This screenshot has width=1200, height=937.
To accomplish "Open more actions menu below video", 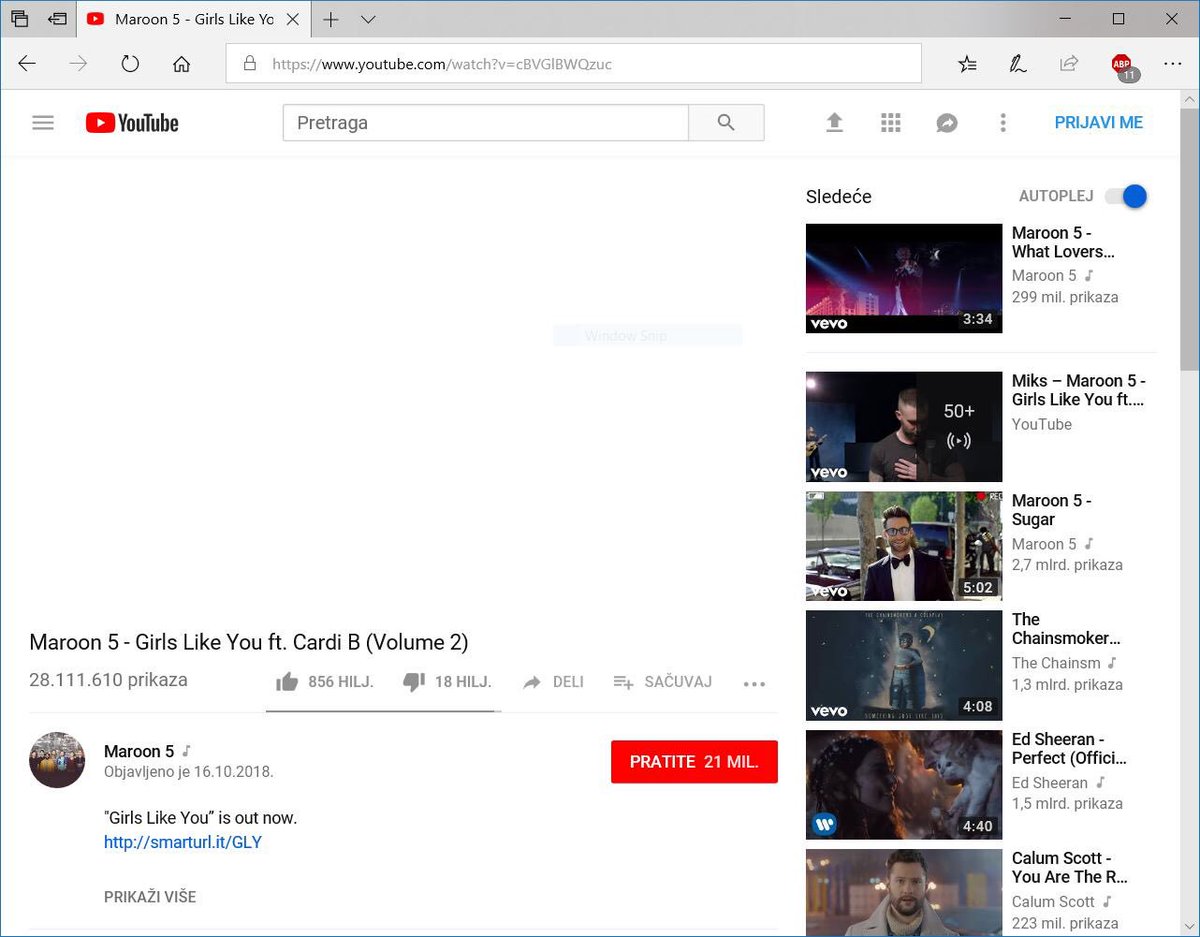I will pos(754,684).
